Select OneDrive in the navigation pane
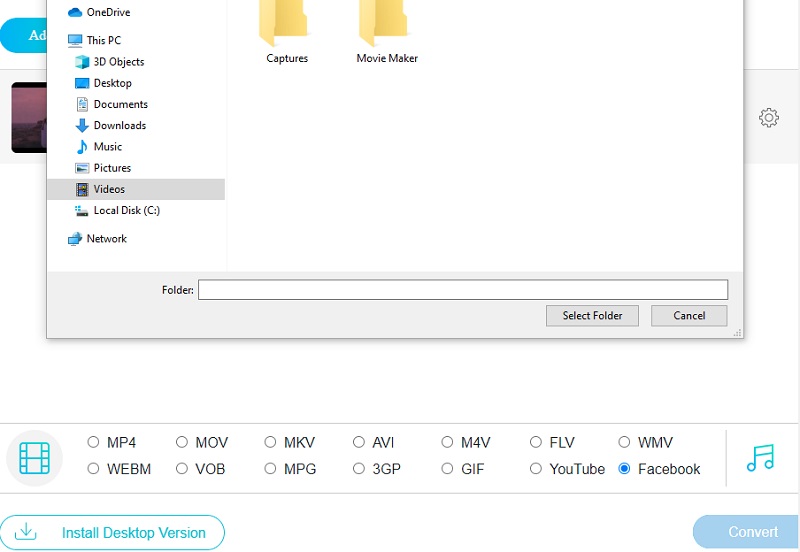Image resolution: width=800 pixels, height=552 pixels. click(107, 12)
